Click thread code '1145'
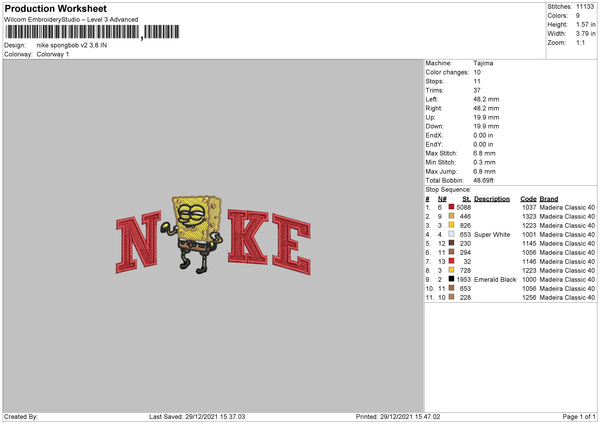This screenshot has height=424, width=600. tap(529, 243)
